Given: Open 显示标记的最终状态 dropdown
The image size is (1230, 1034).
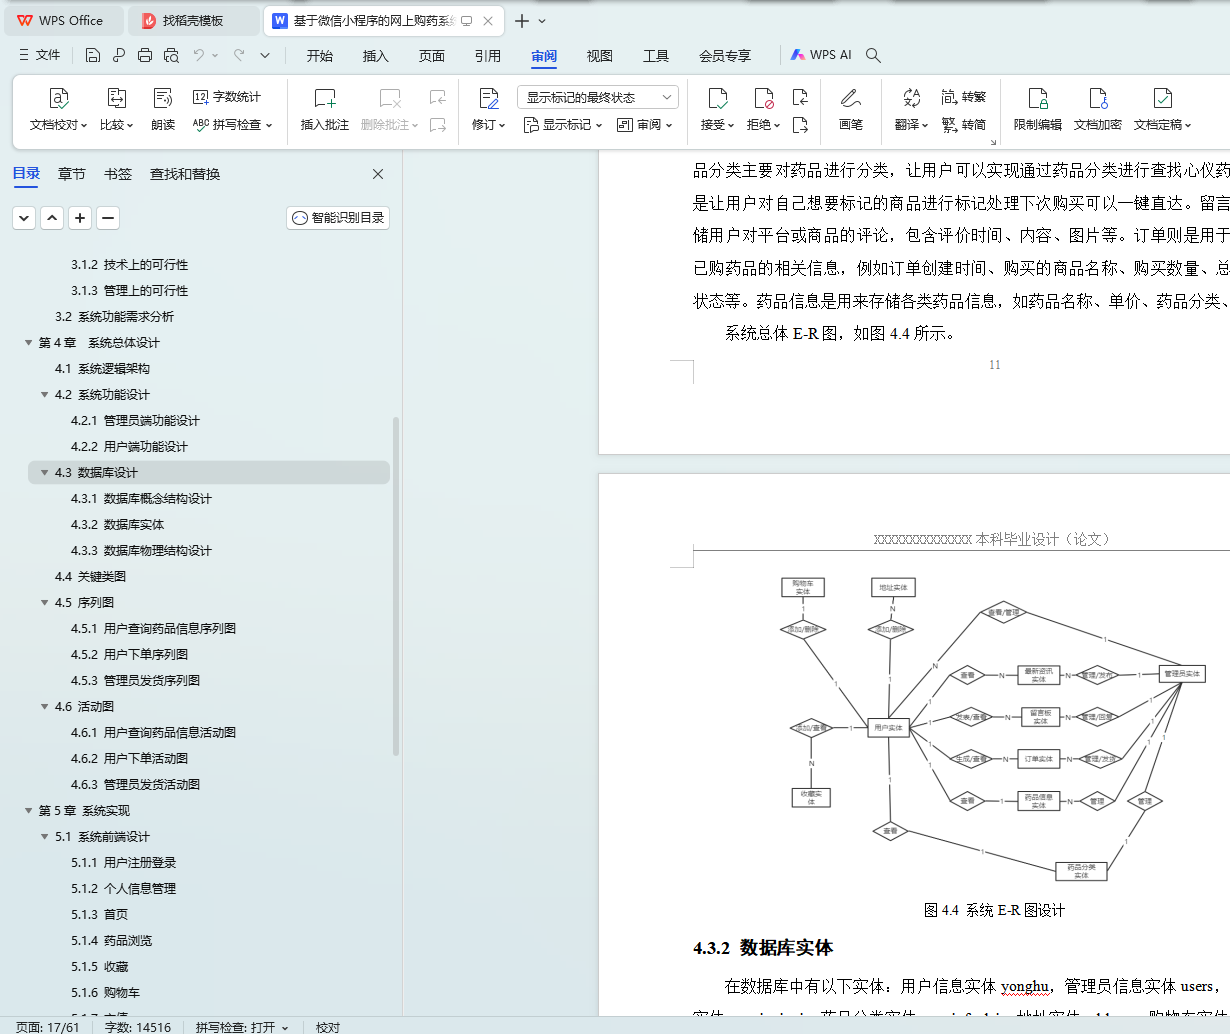Looking at the screenshot, I should (x=598, y=97).
